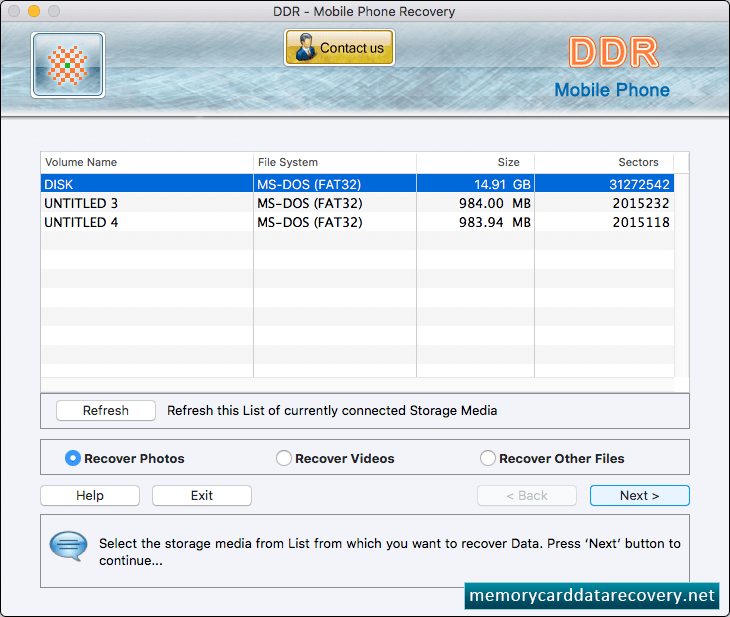Click the 31272542 sectors value
Screen dimensions: 730x617
click(639, 184)
